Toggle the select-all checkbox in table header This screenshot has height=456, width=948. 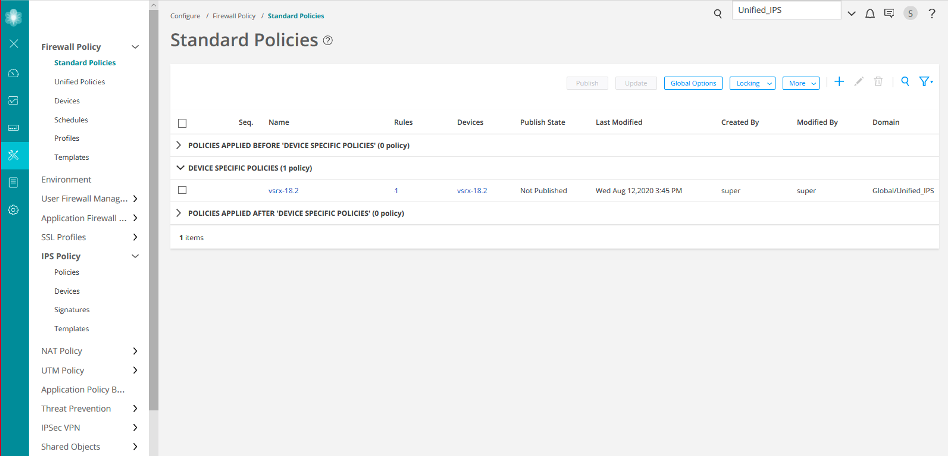[182, 123]
